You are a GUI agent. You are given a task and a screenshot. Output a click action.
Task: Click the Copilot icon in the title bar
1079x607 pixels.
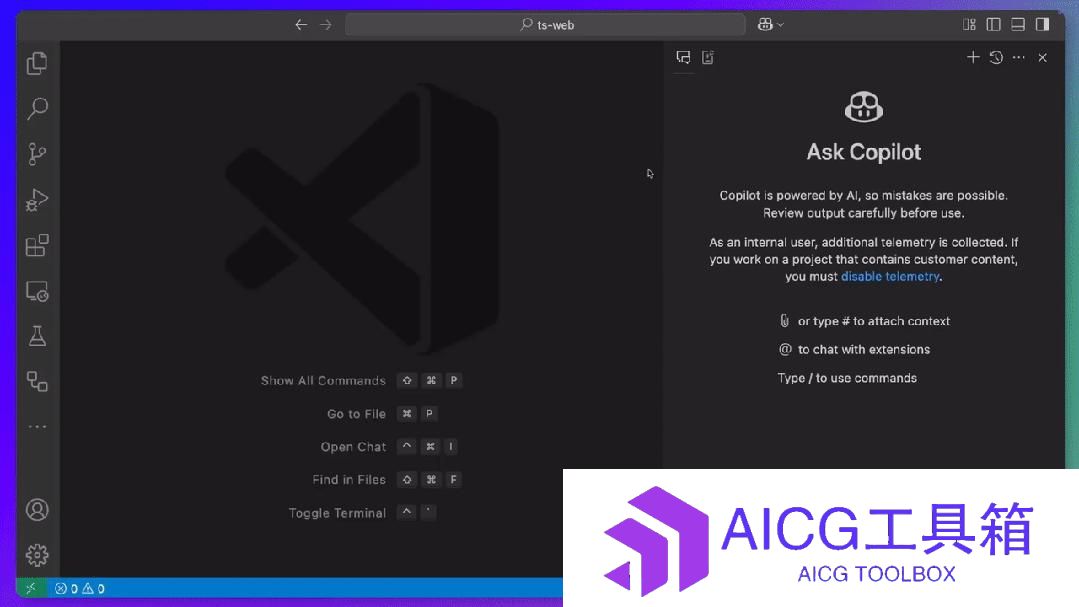[x=765, y=25]
